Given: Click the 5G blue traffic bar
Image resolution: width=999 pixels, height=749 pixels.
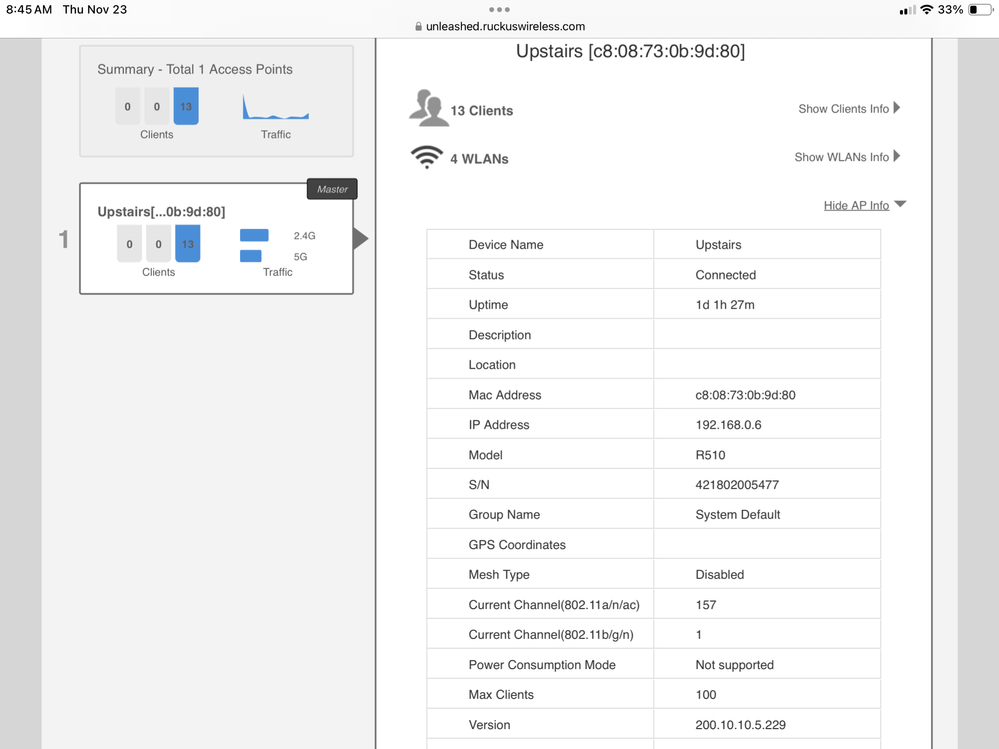Looking at the screenshot, I should tap(250, 256).
